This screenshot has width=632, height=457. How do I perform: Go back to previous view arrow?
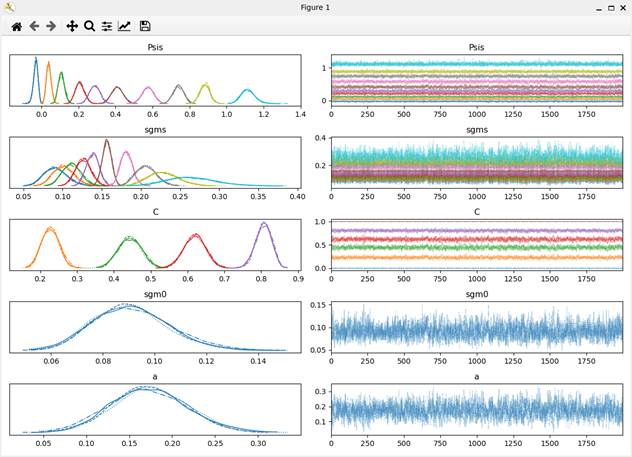(34, 26)
